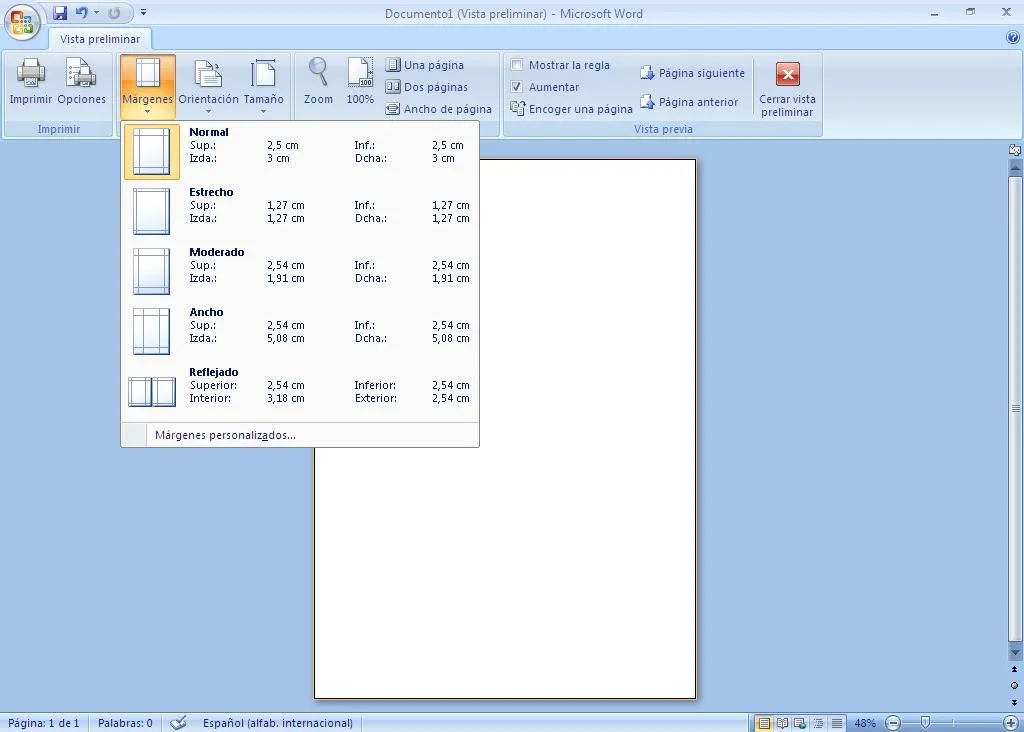The image size is (1024, 732).
Task: Go to Página siguiente
Action: 692,73
